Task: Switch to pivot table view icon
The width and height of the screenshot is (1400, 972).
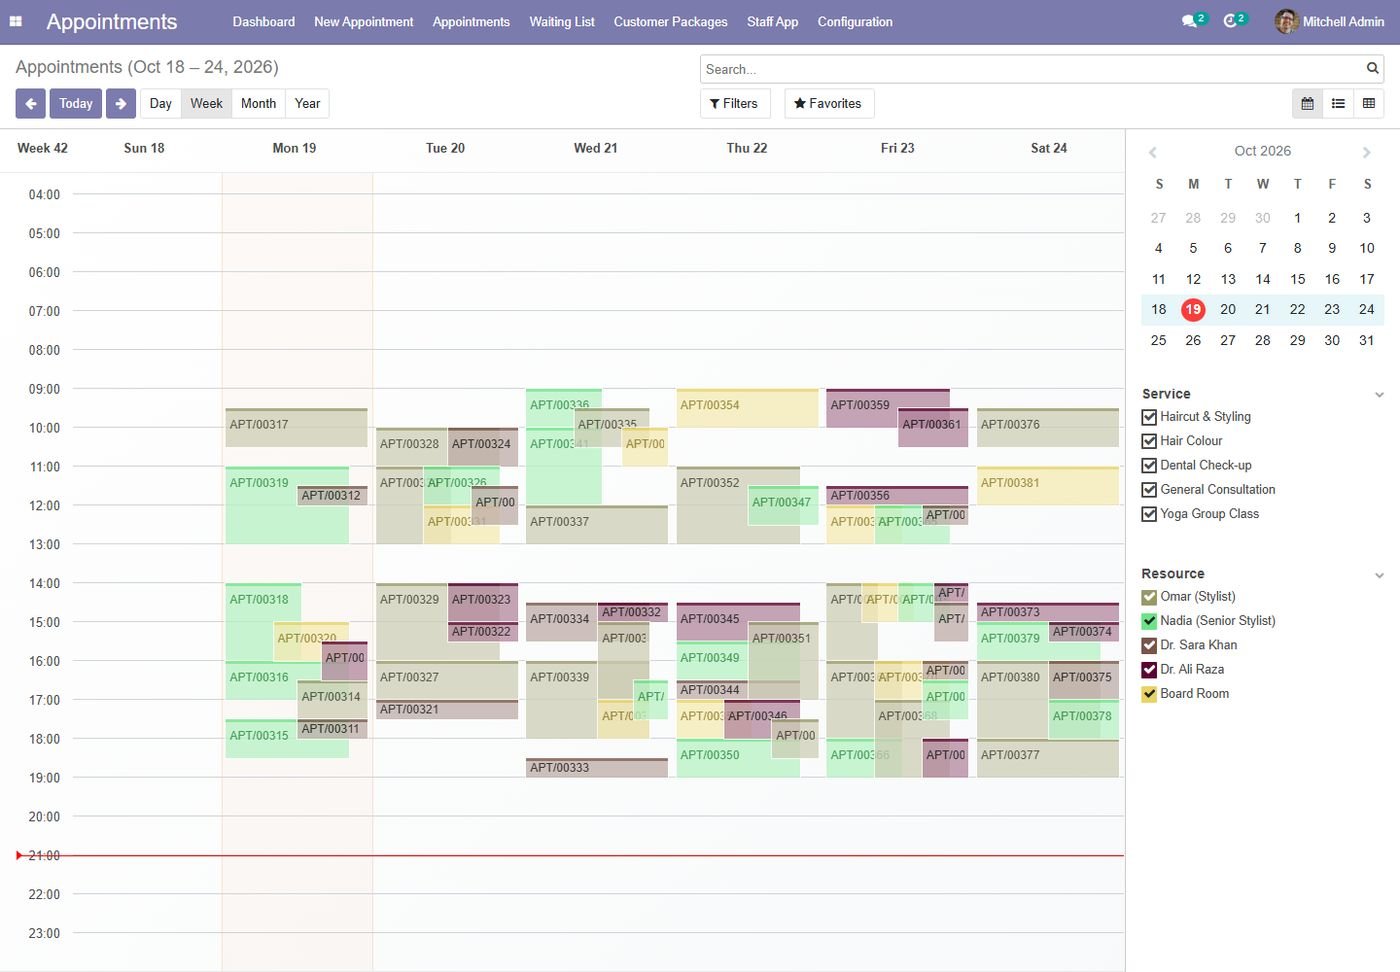Action: point(1369,104)
